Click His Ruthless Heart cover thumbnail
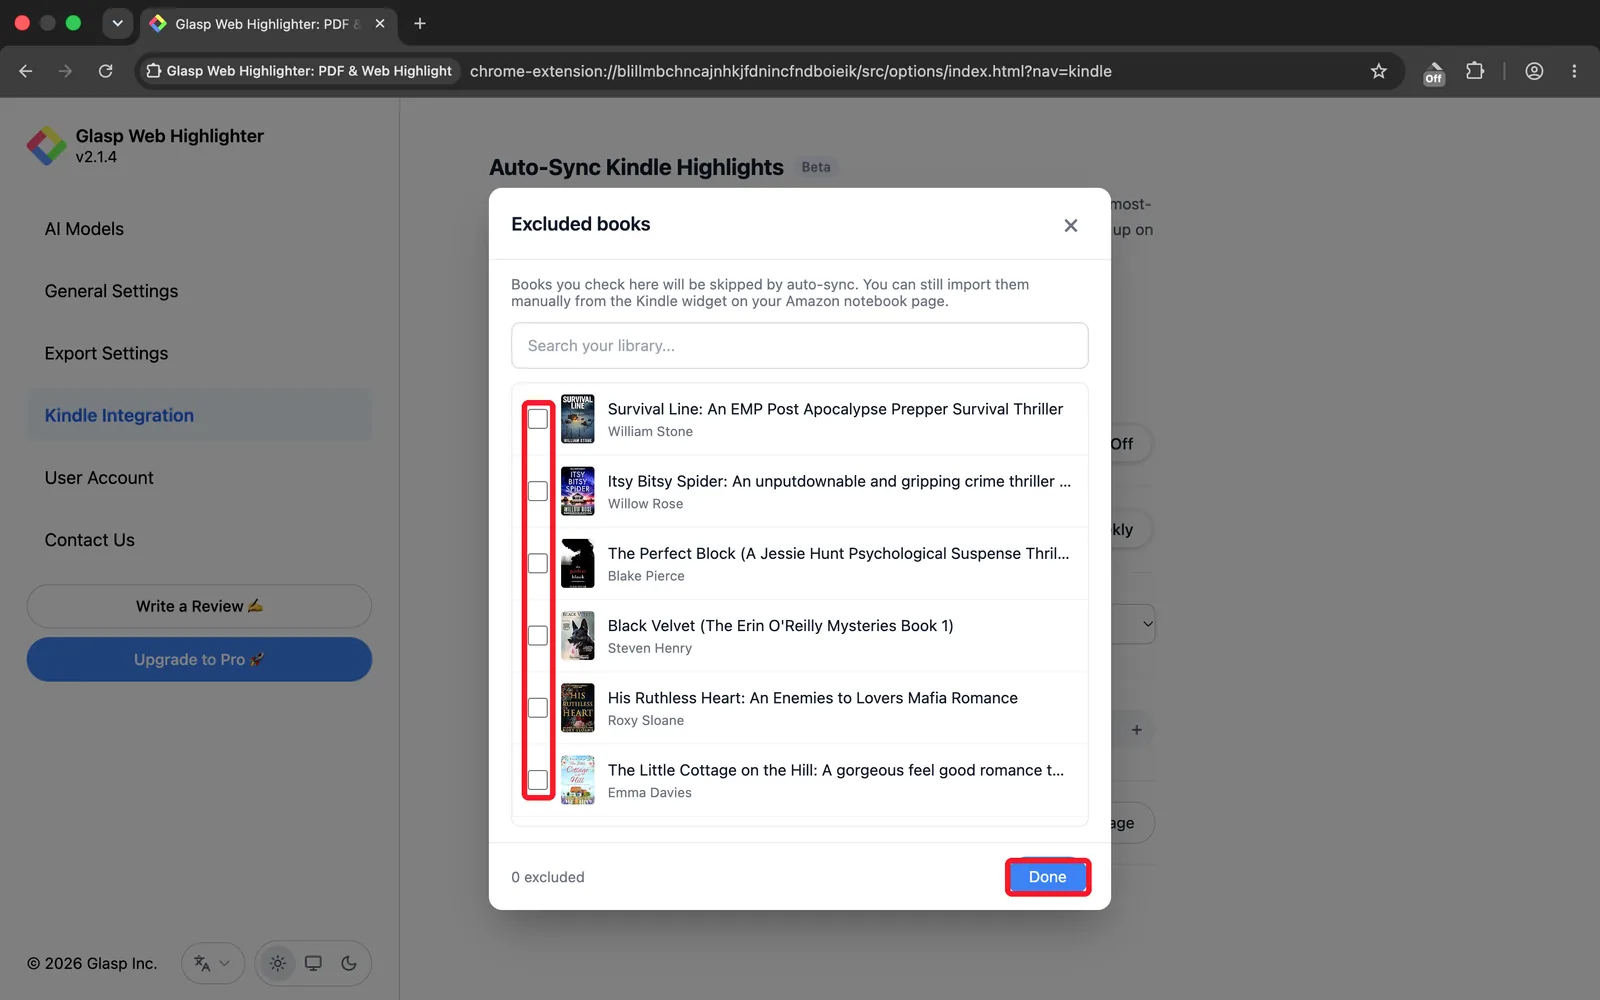This screenshot has width=1600, height=1000. (577, 707)
